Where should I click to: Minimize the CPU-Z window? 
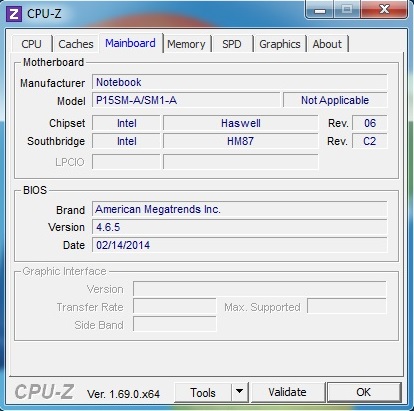pyautogui.click(x=320, y=10)
